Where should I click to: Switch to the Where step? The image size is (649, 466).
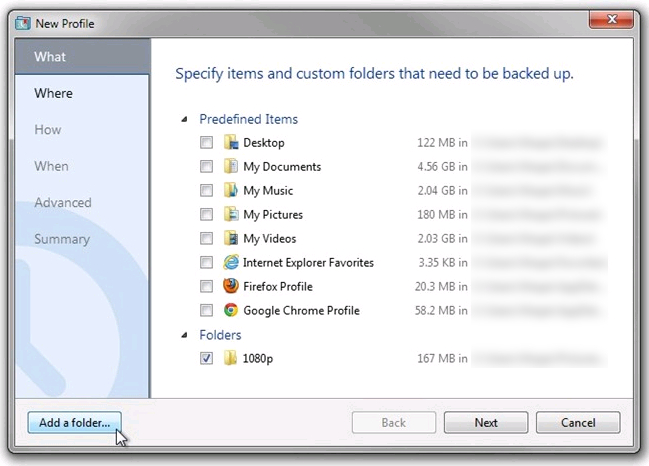[x=54, y=93]
